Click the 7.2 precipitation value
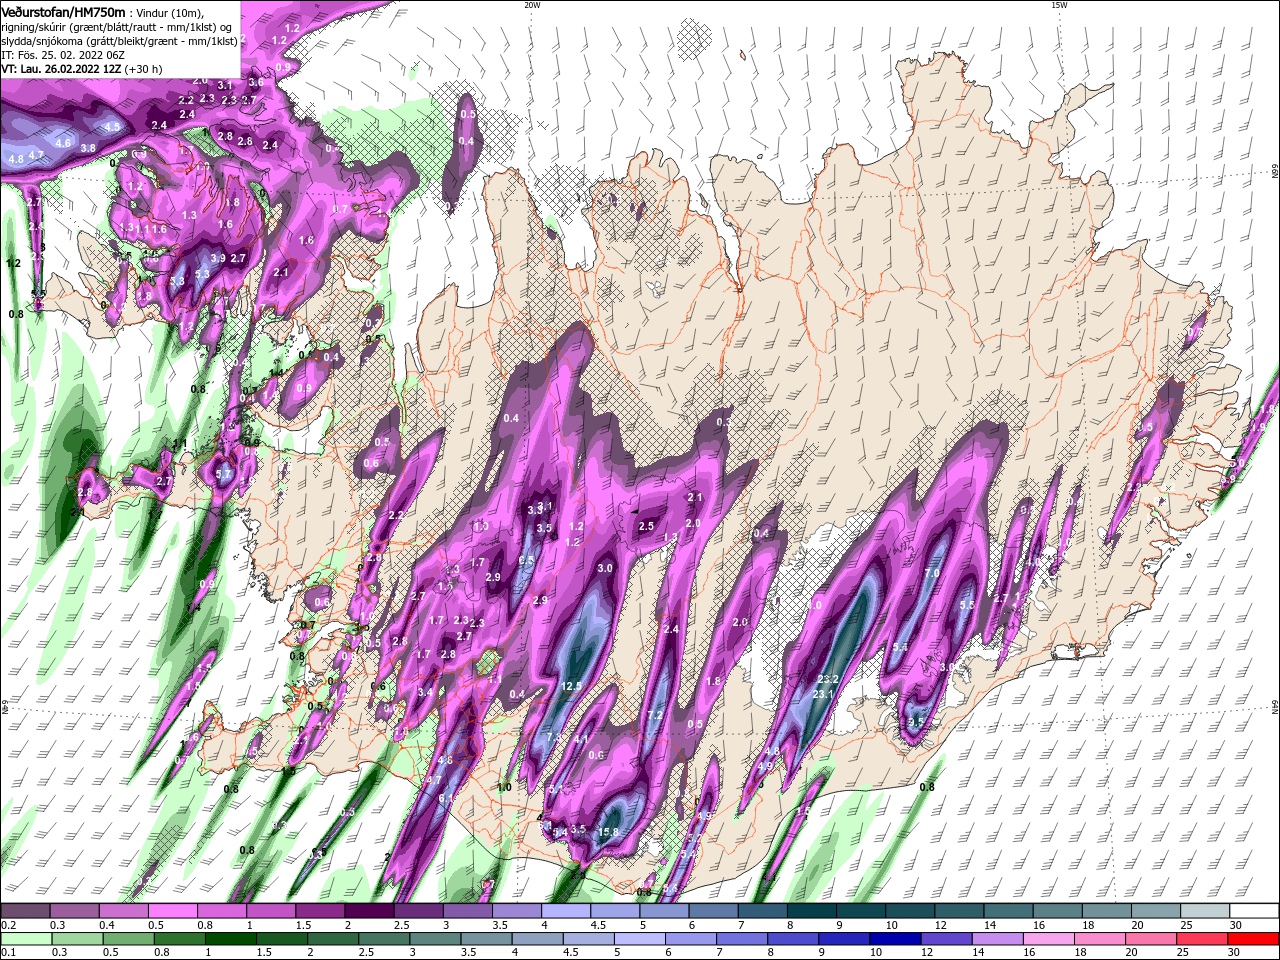This screenshot has width=1280, height=960. [655, 715]
